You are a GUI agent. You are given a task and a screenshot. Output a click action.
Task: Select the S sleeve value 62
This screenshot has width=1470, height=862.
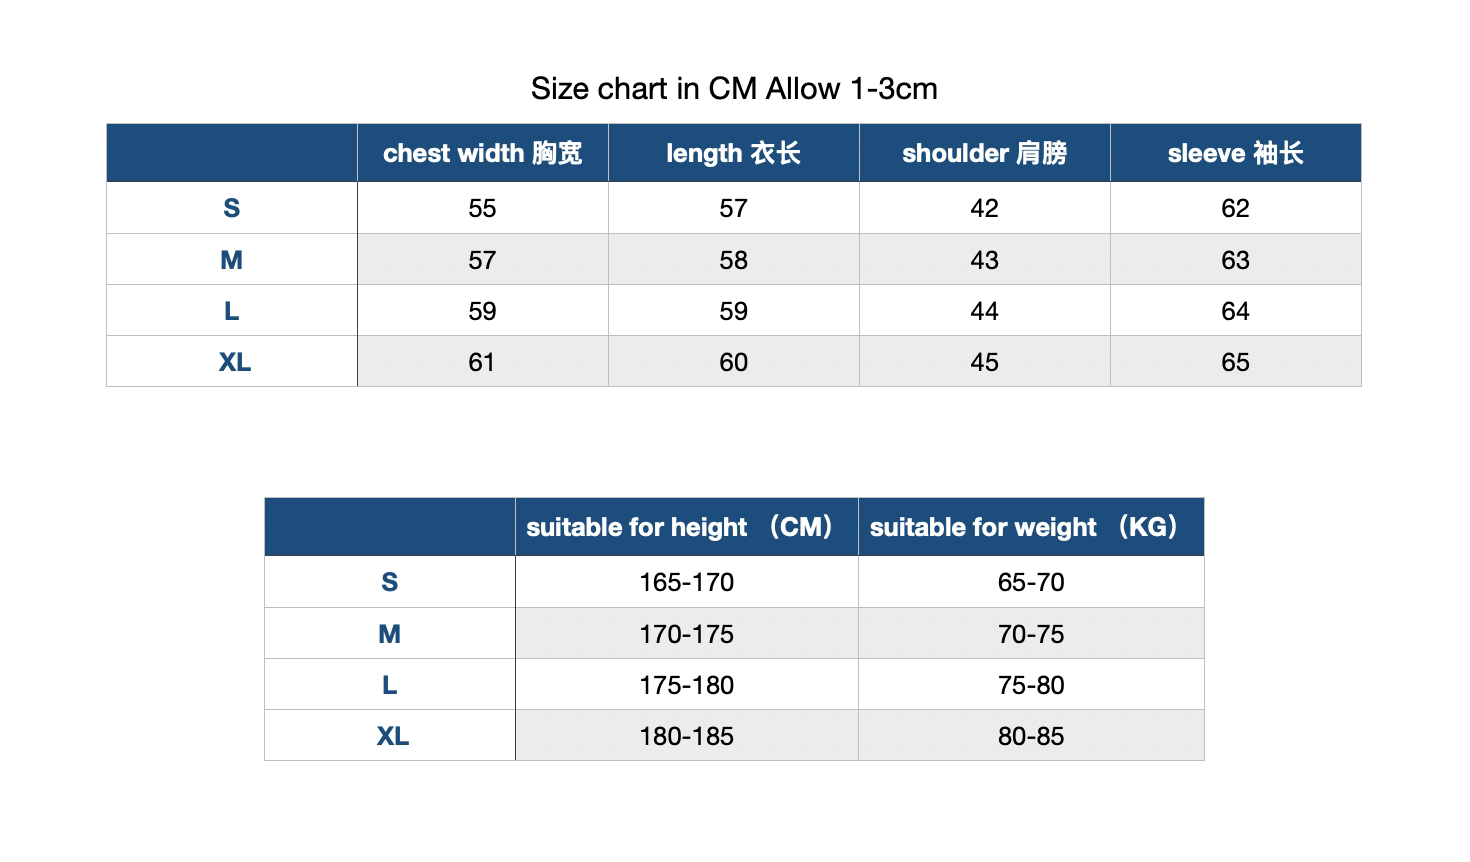click(1235, 208)
